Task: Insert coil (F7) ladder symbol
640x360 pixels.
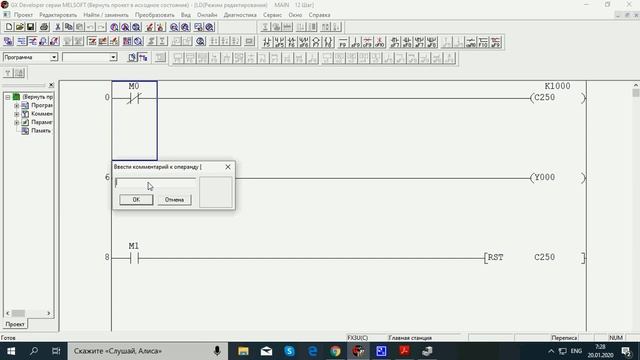Action: coord(316,42)
